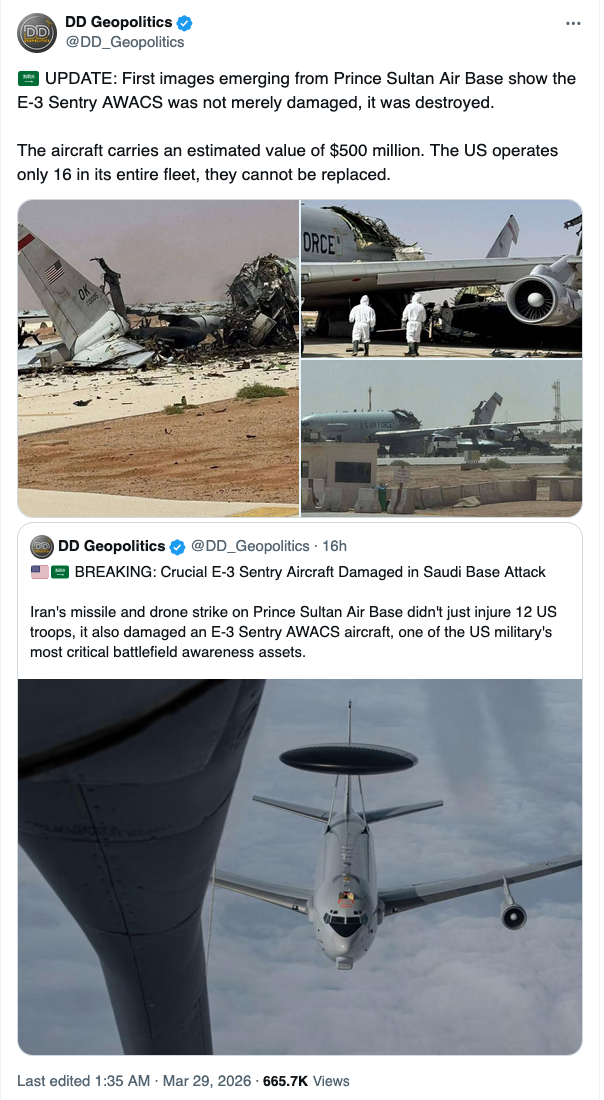
Task: Open the destroyed tail wreckage photo
Action: 159,358
